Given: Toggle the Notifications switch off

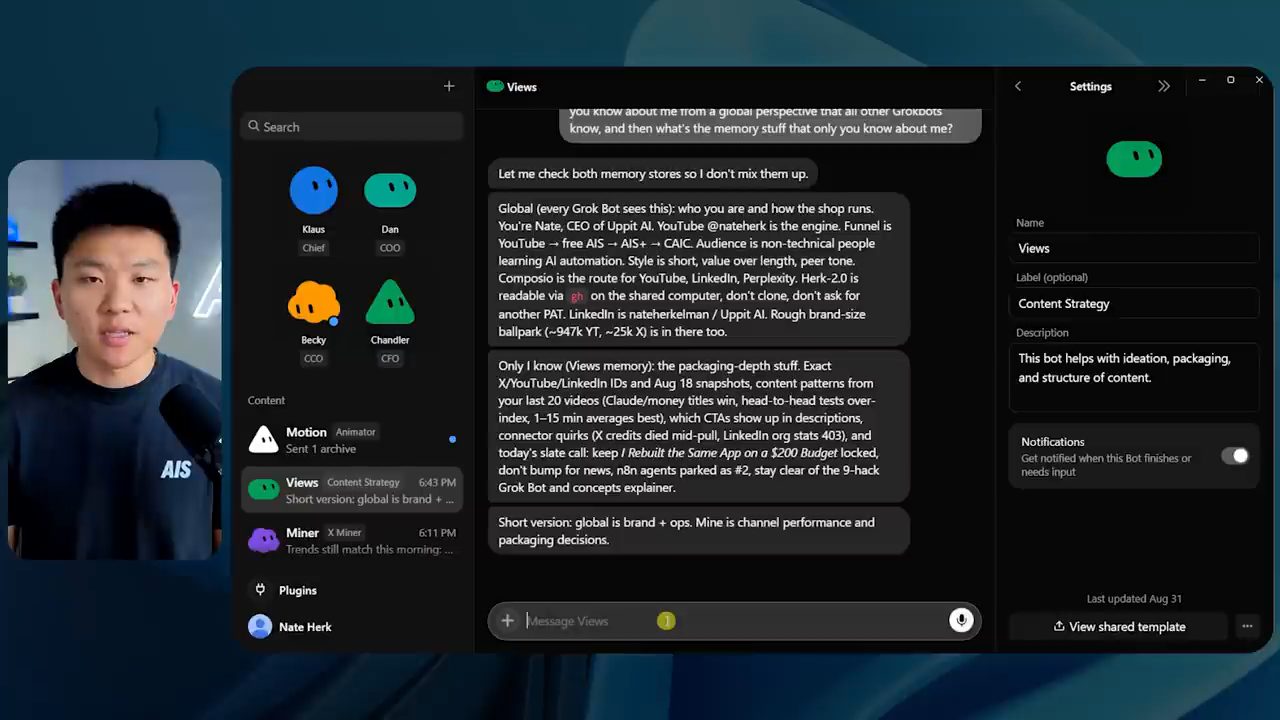Looking at the screenshot, I should pos(1235,456).
